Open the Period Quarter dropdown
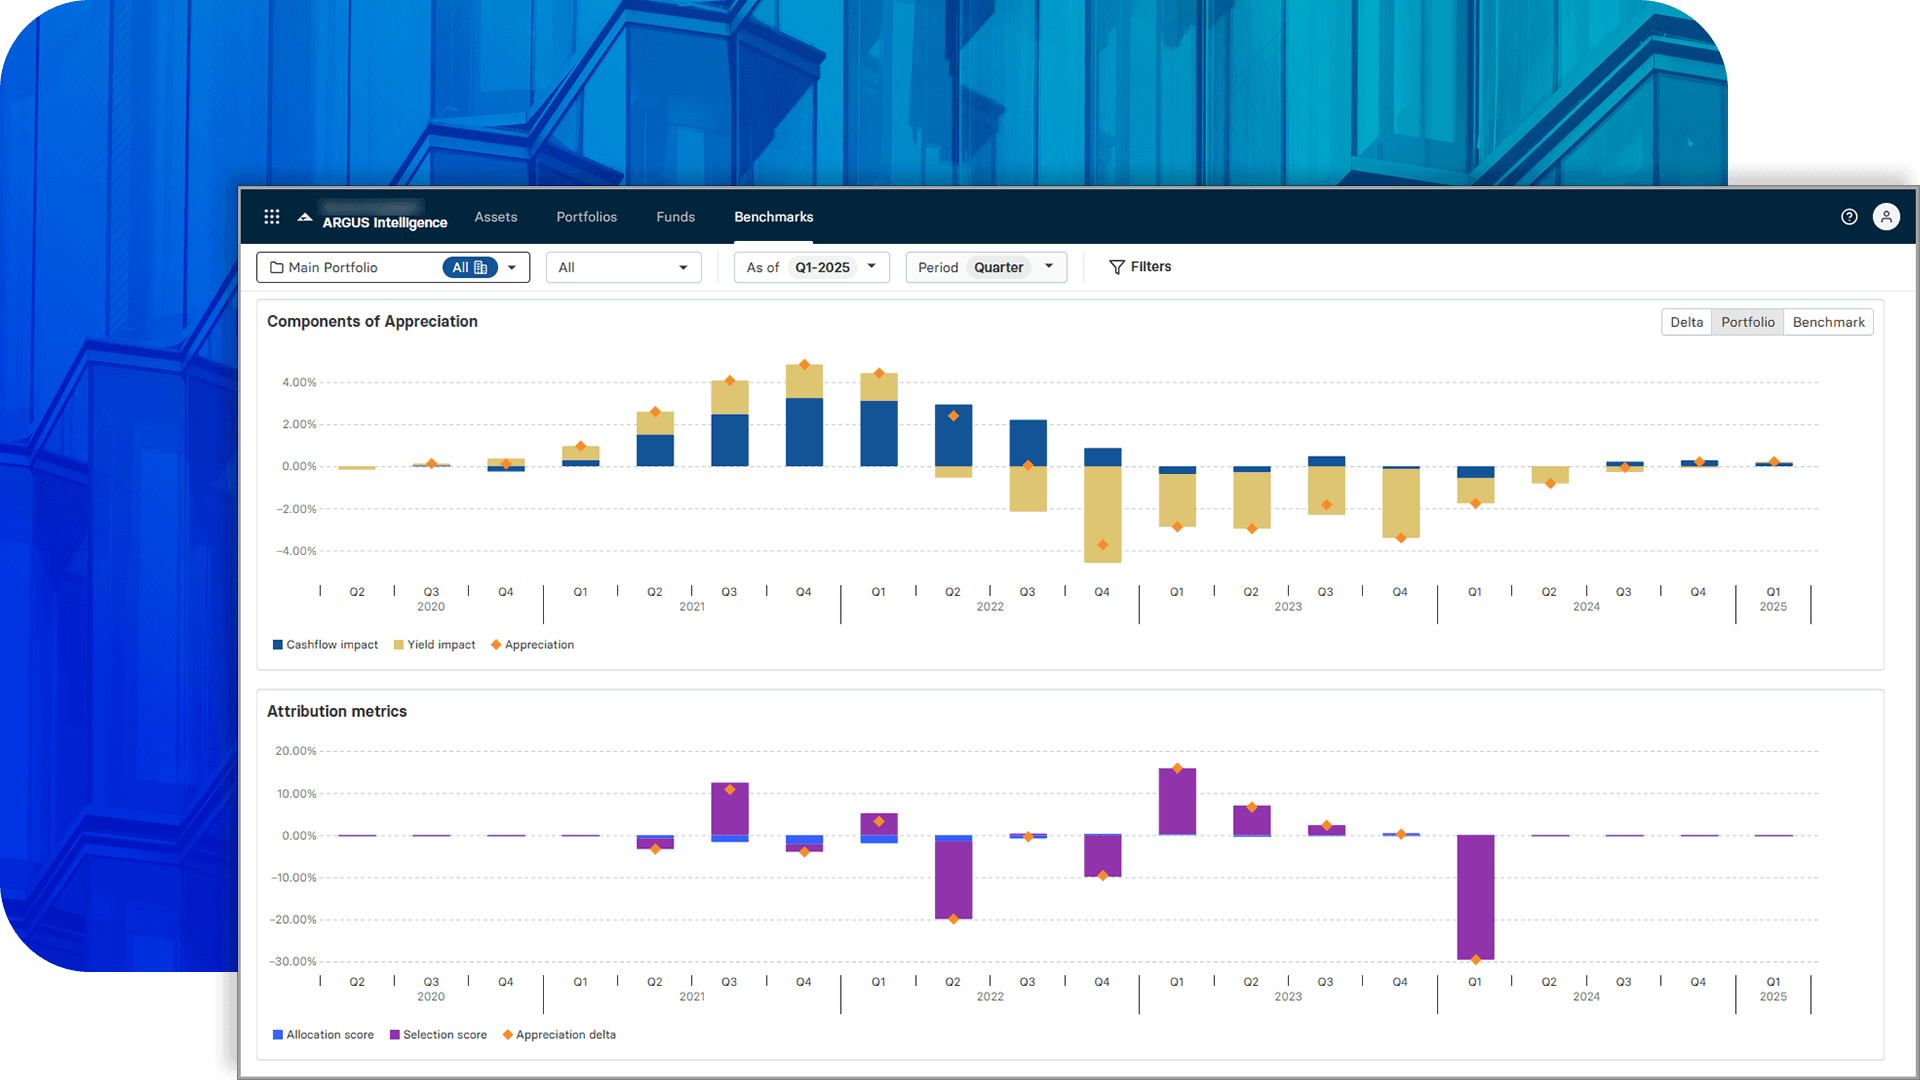Viewport: 1920px width, 1080px height. tap(1048, 266)
